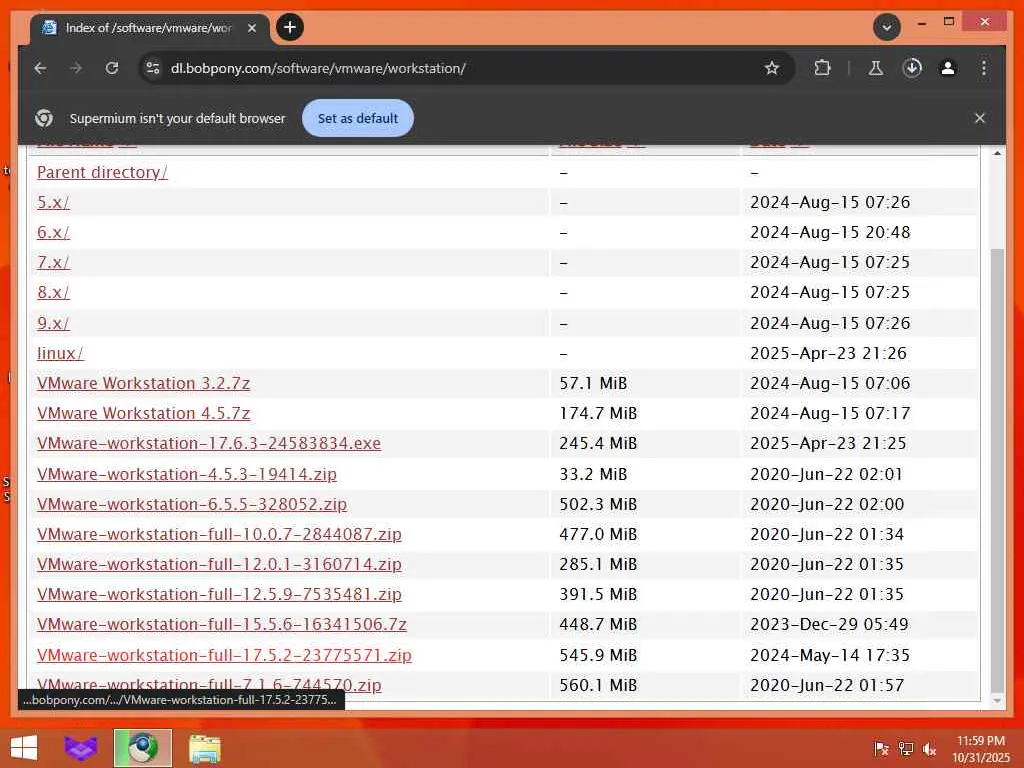Open the Extensions puzzle icon
The image size is (1024, 768).
coord(822,68)
